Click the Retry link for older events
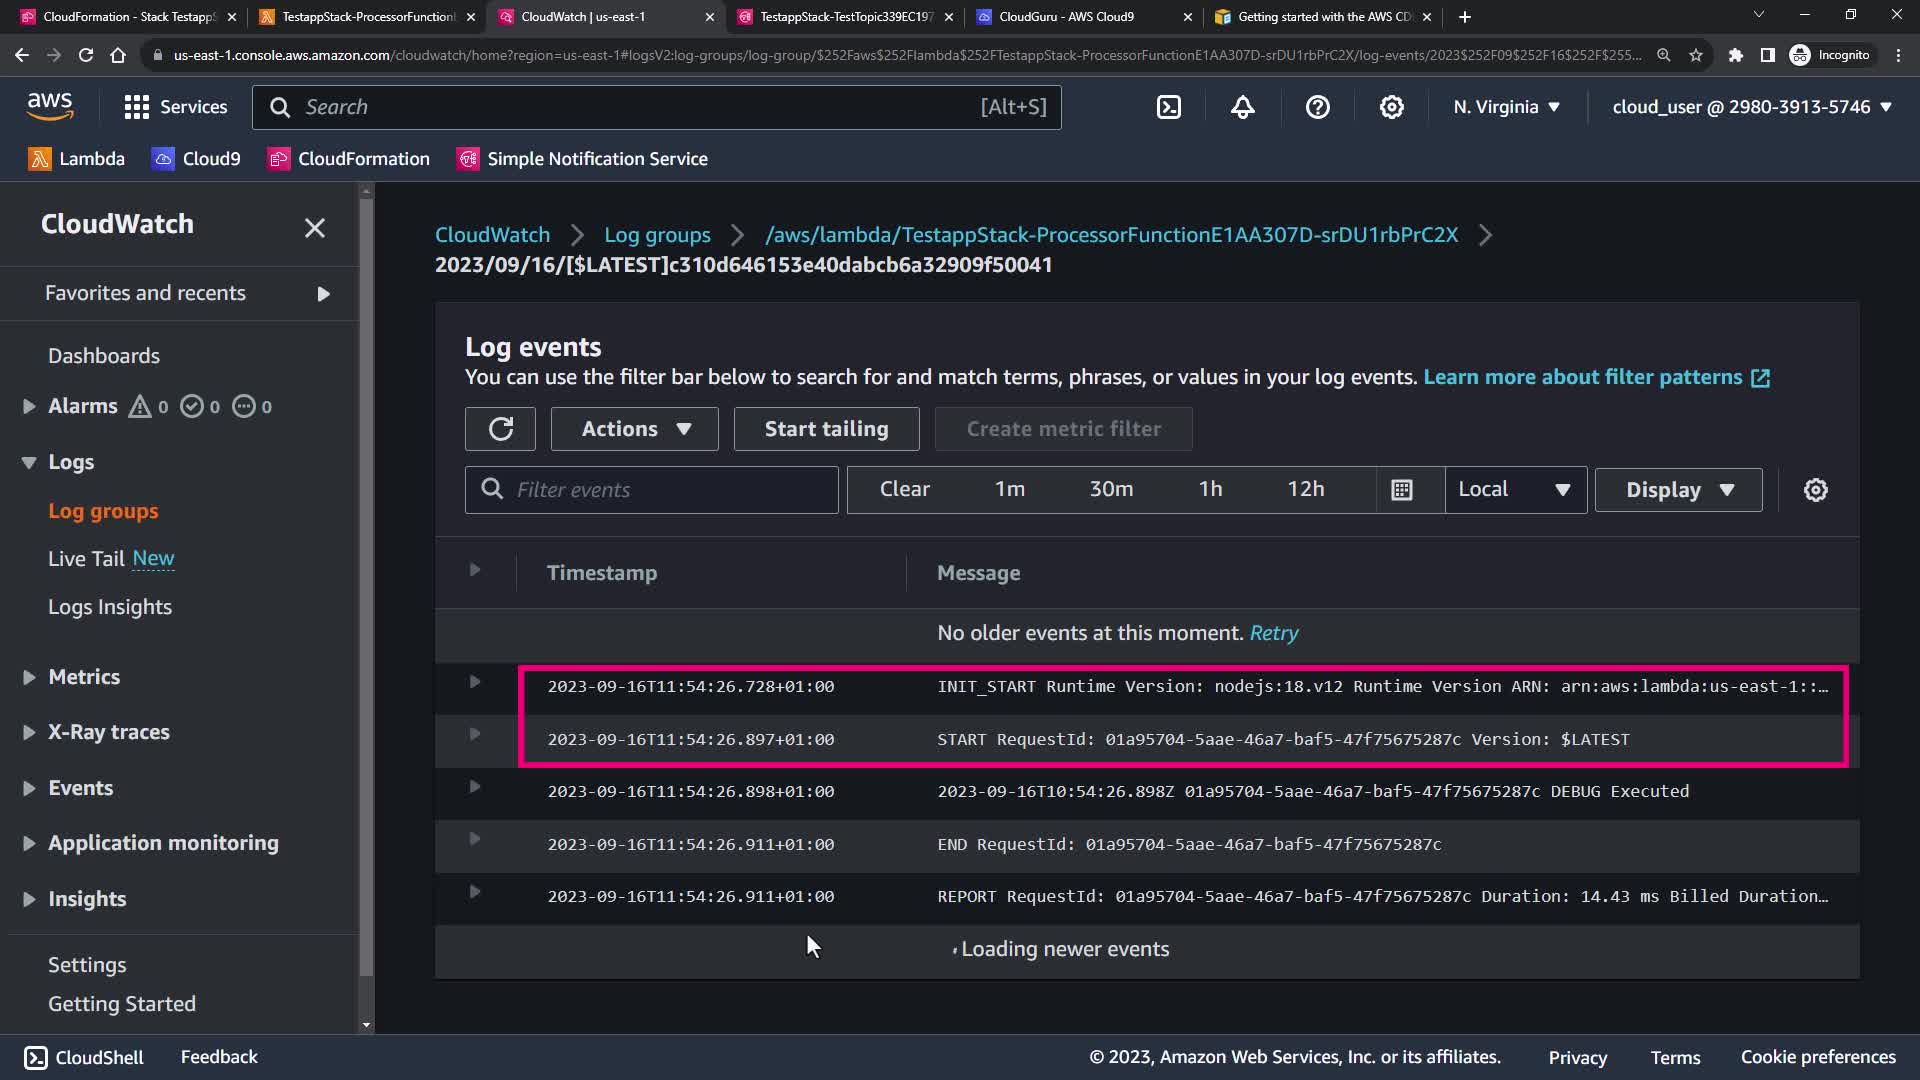 [1273, 633]
